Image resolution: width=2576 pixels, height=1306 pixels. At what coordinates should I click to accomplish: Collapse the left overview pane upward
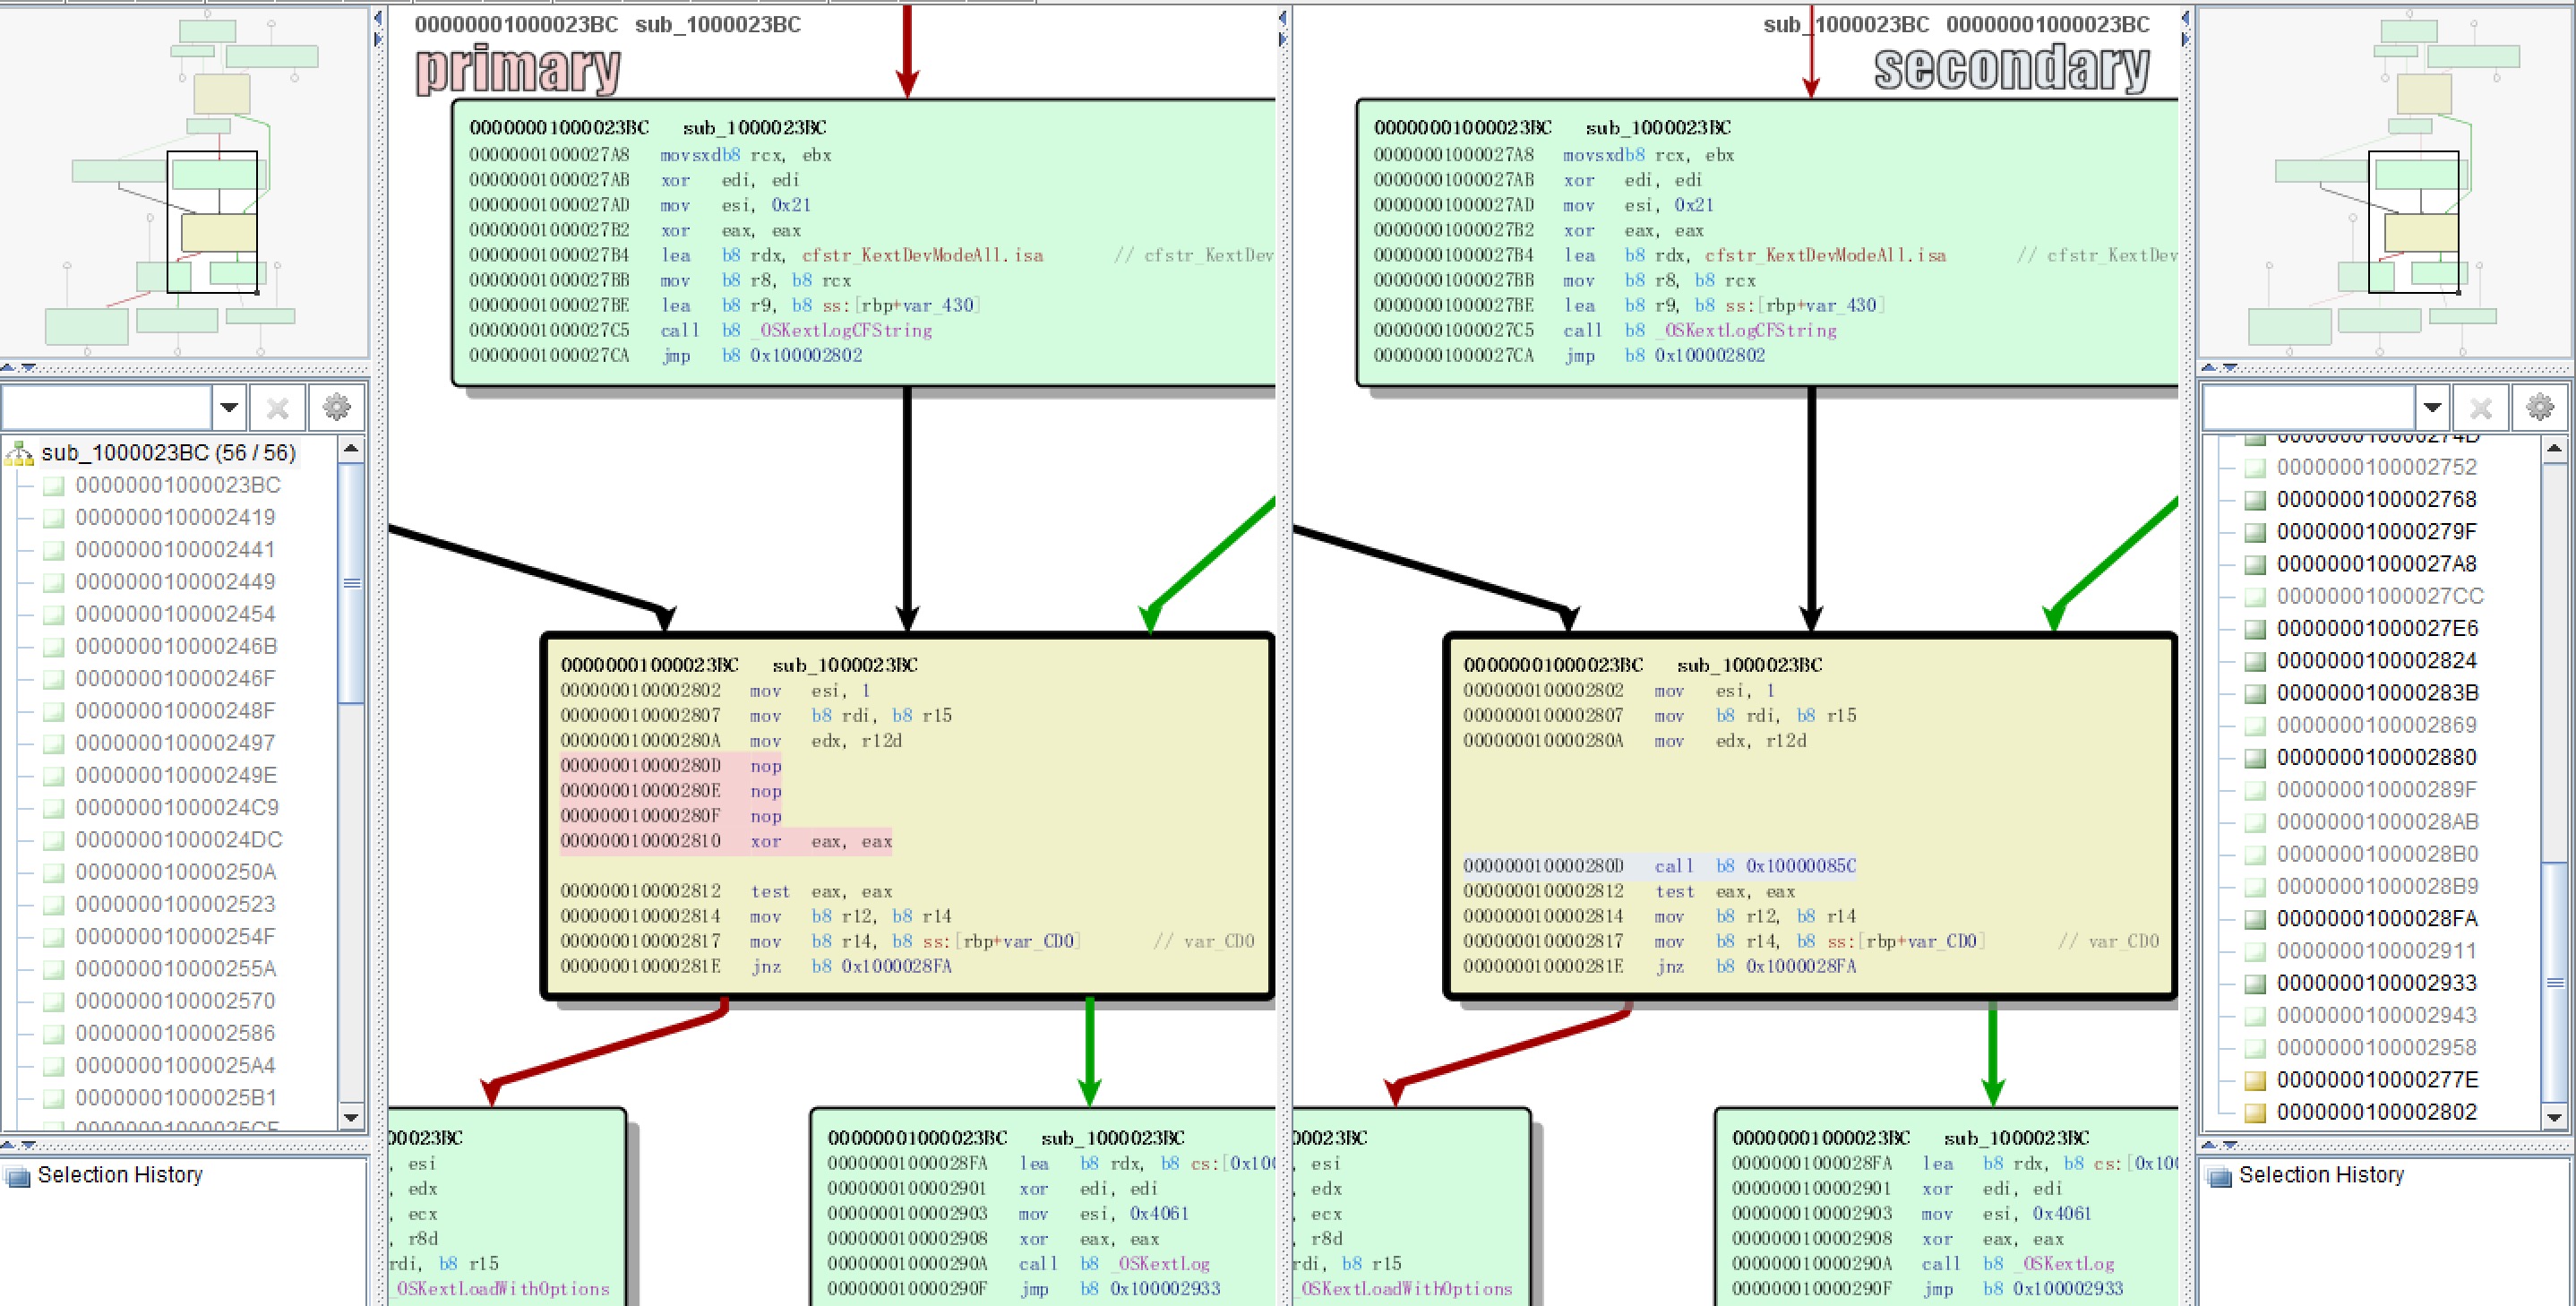9,367
